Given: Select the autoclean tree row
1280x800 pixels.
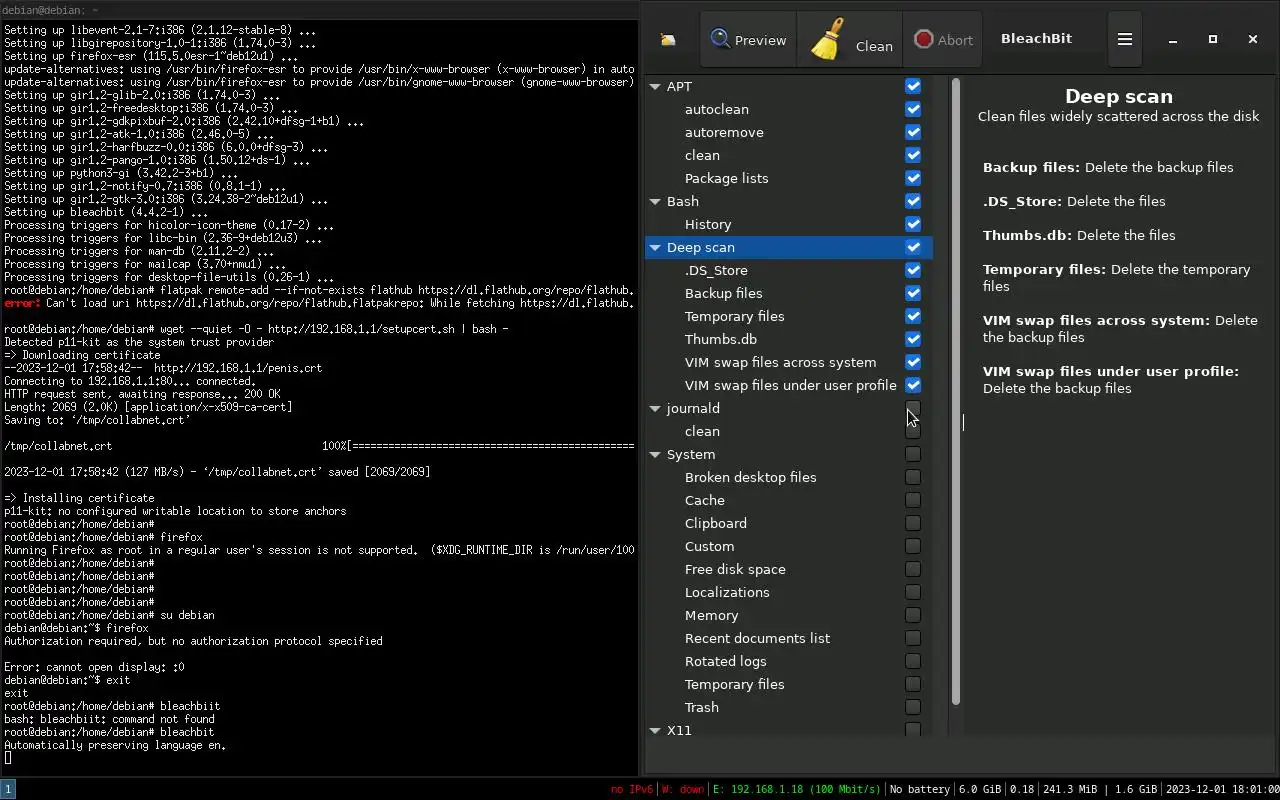Looking at the screenshot, I should [789, 109].
